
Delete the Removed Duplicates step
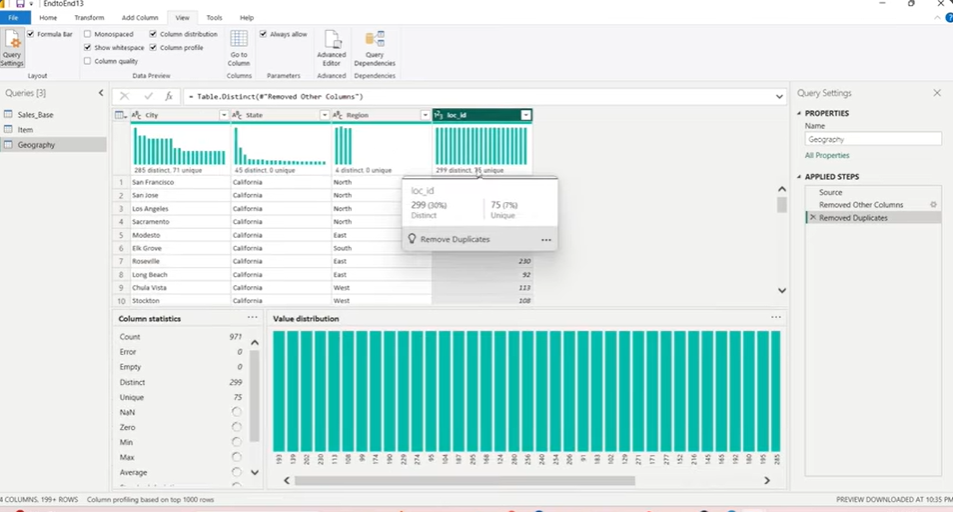813,218
